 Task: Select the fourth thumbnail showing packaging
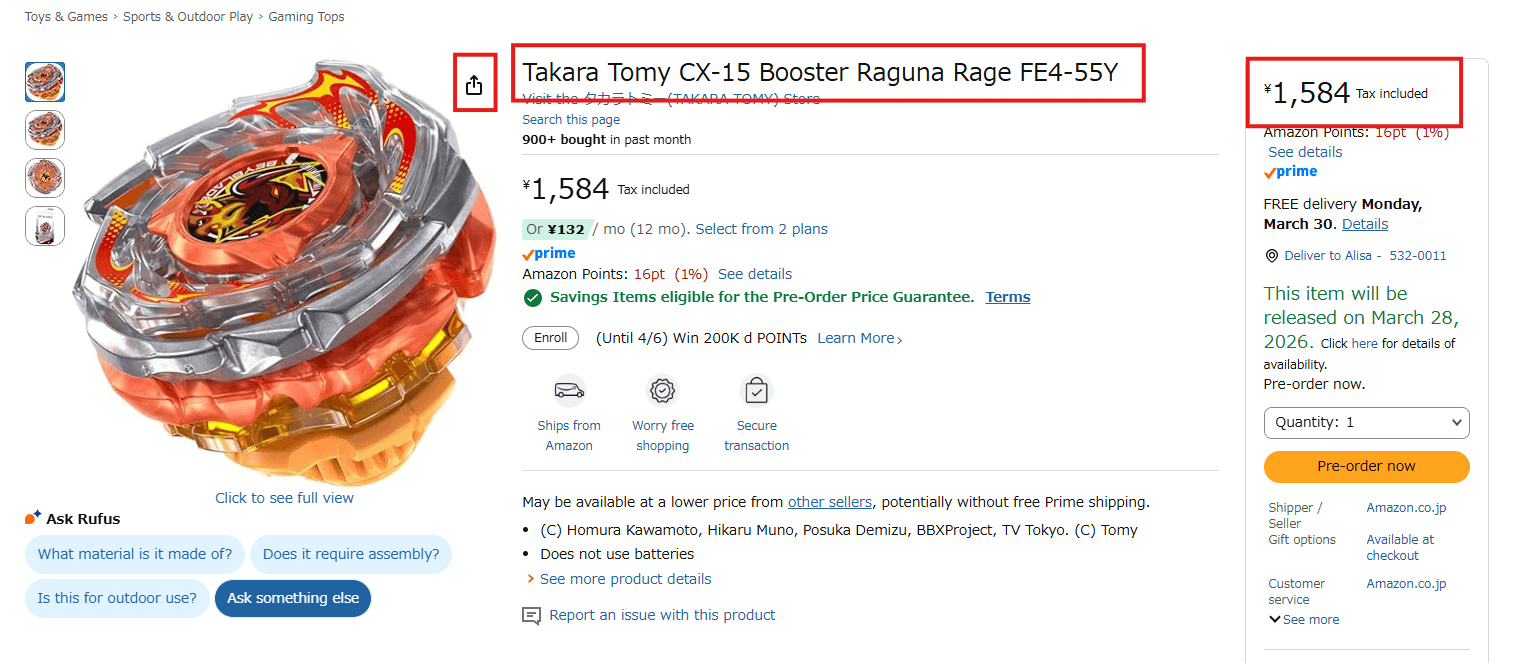[45, 226]
